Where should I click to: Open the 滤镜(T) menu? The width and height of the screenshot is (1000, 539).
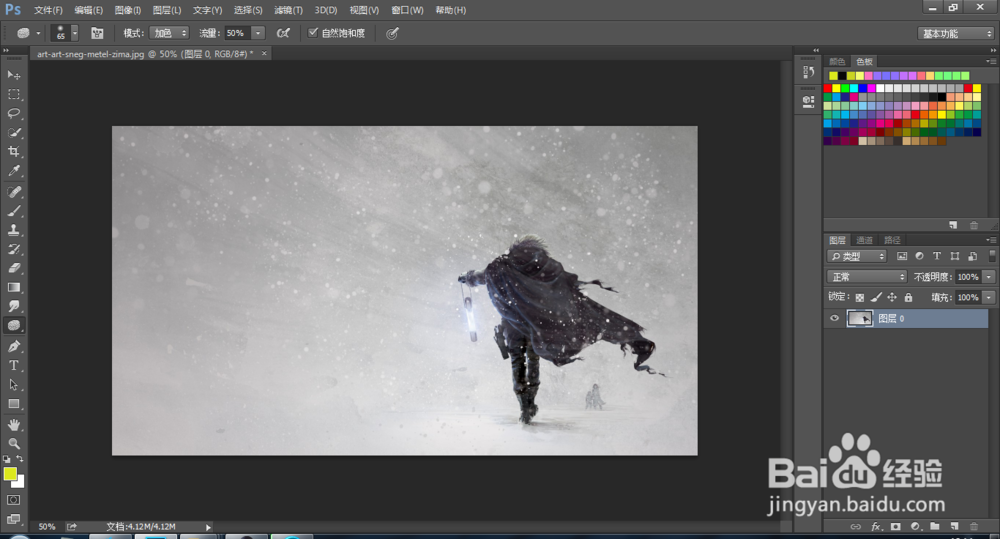288,10
